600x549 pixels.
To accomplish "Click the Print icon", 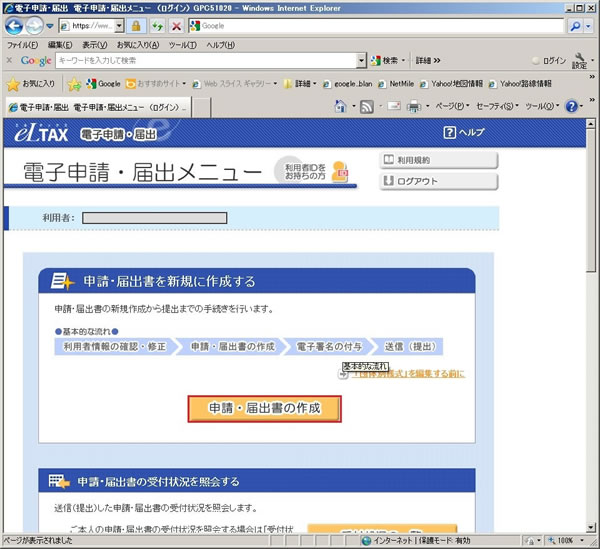I will pos(414,106).
